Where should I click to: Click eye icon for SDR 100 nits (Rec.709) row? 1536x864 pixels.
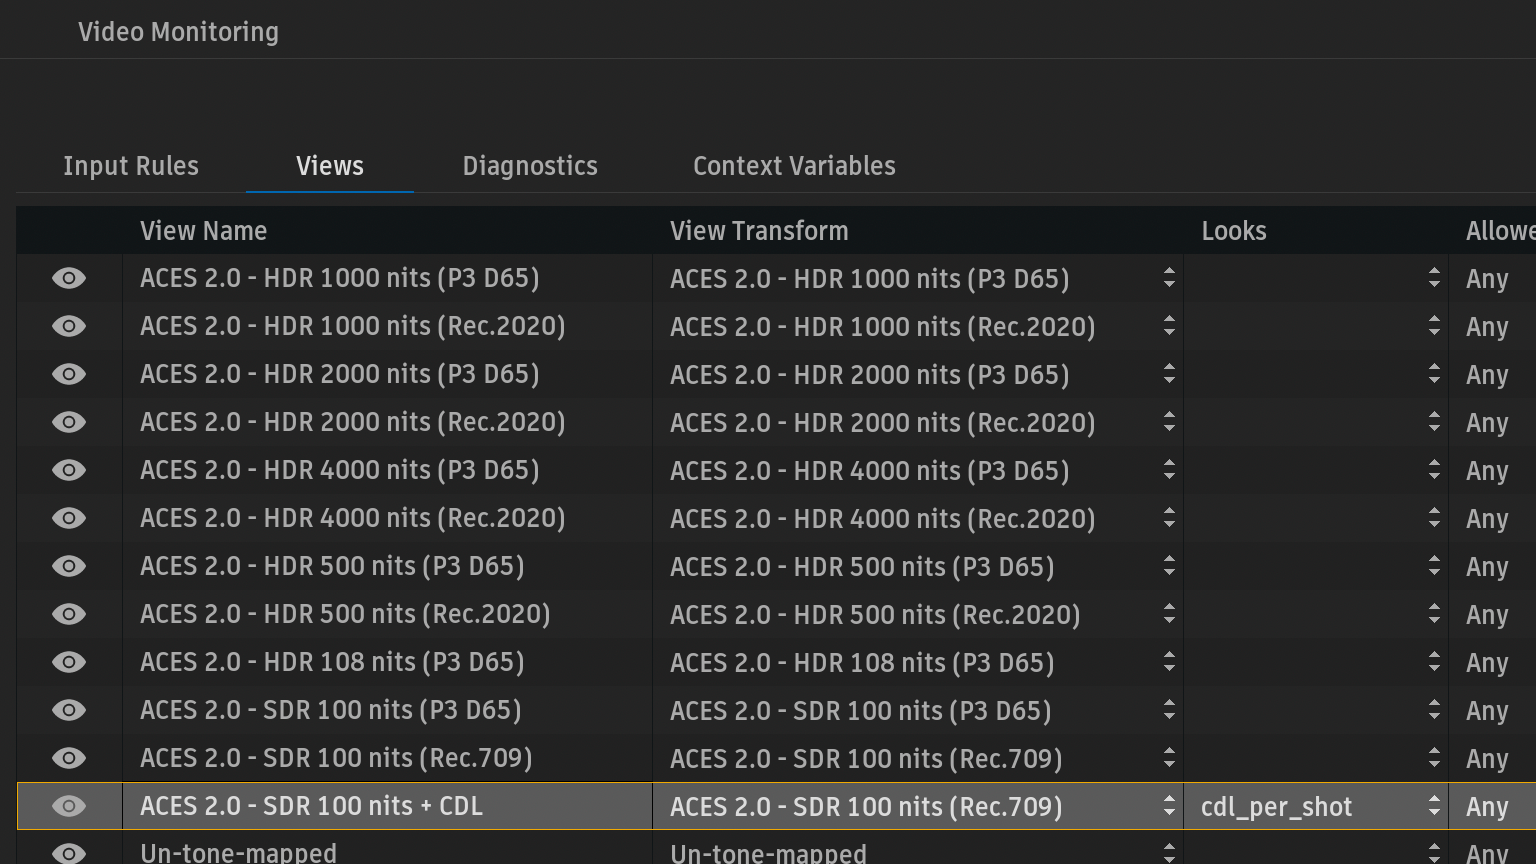[x=69, y=758]
